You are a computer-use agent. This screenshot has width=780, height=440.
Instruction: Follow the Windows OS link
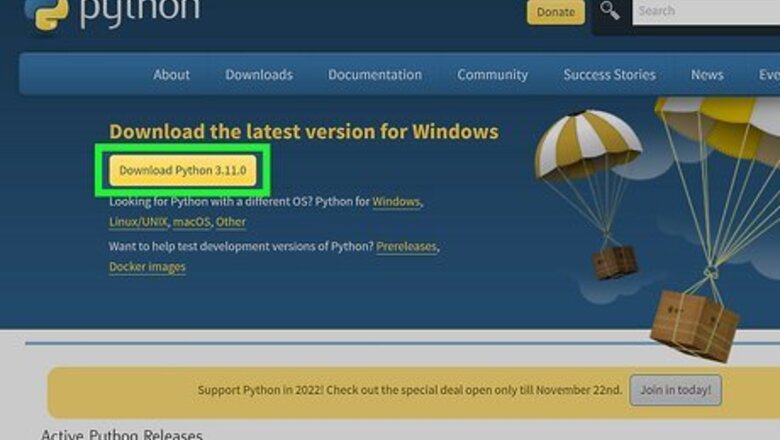point(396,202)
